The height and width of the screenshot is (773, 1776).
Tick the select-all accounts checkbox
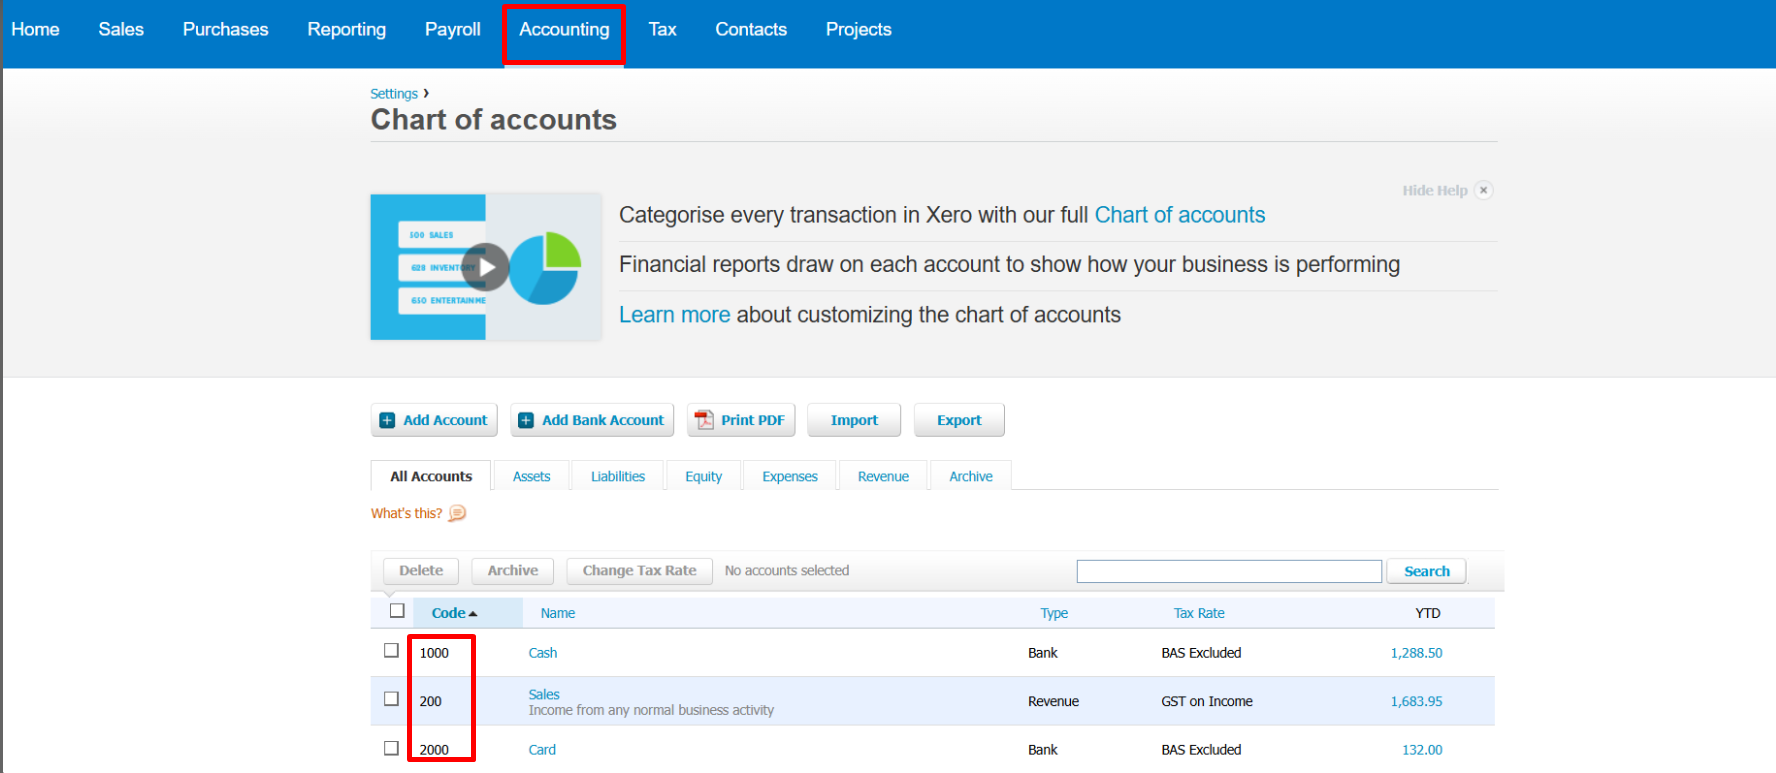(397, 611)
